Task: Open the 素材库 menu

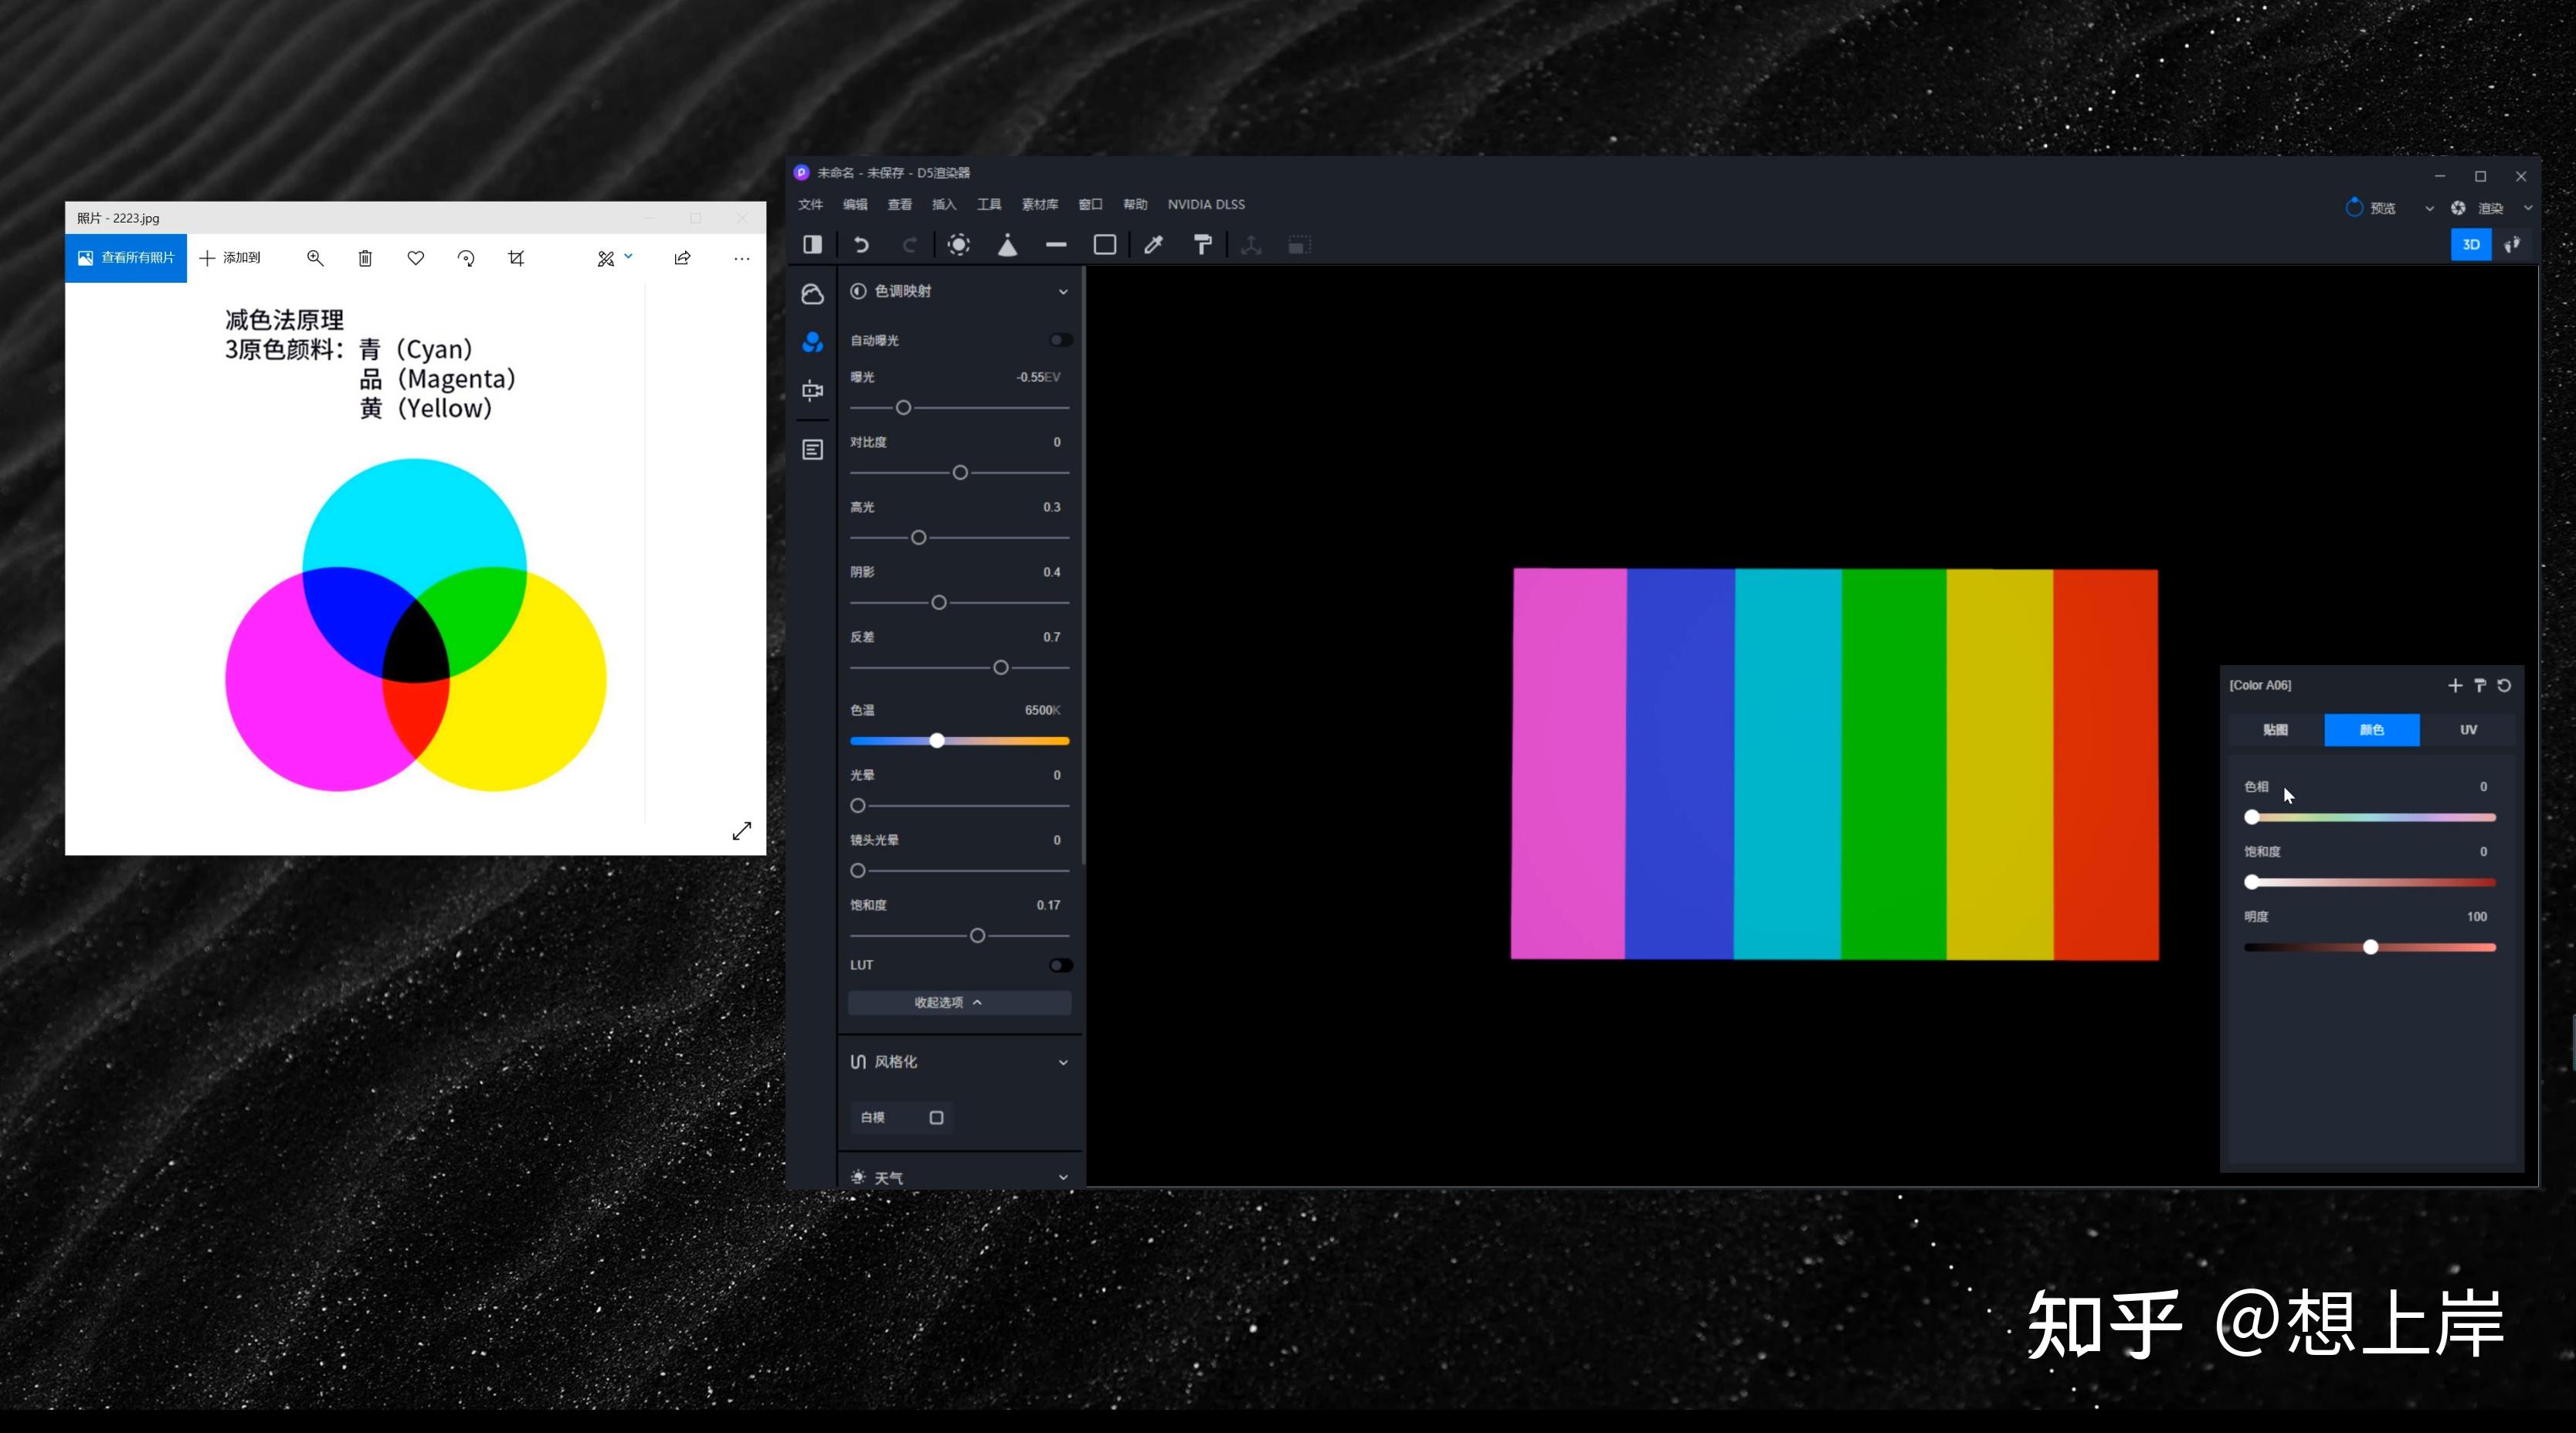Action: click(1039, 204)
